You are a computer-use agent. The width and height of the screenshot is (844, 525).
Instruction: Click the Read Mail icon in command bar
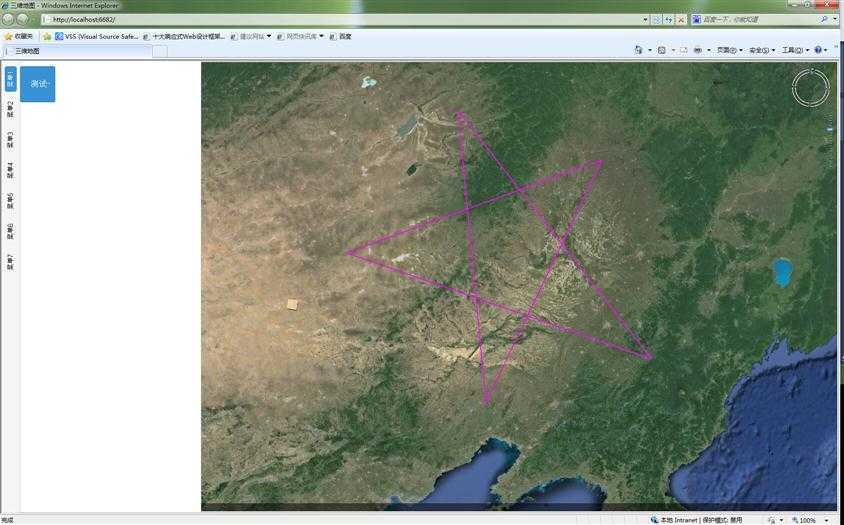(684, 50)
